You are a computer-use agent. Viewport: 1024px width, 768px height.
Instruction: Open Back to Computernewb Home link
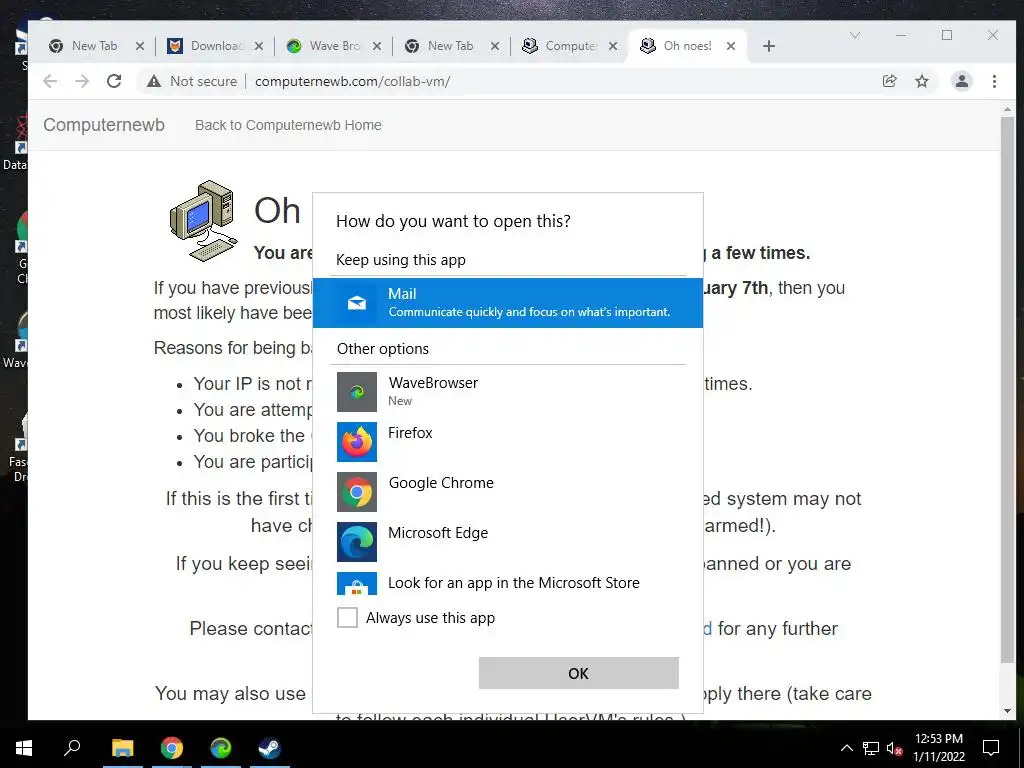point(288,125)
